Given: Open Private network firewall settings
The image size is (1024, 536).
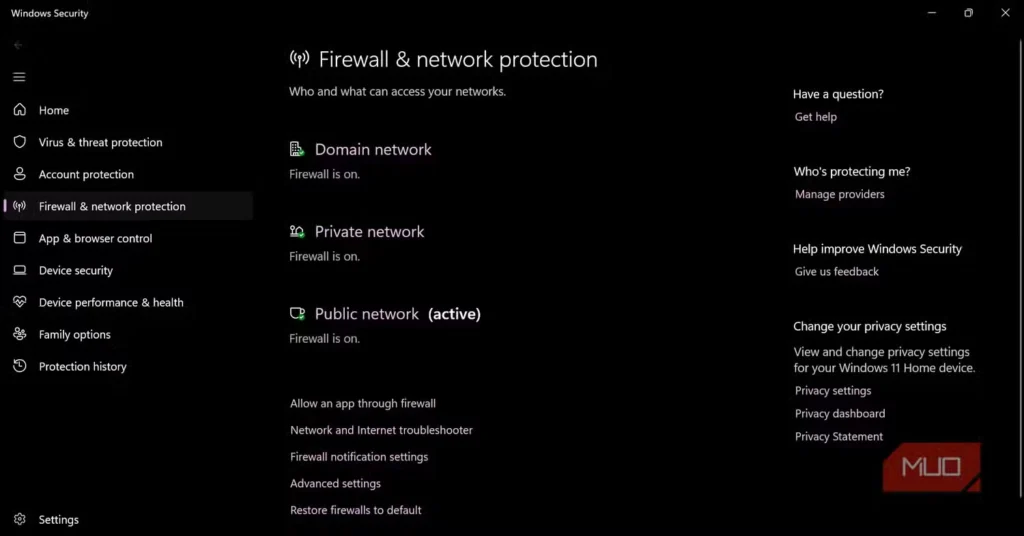Looking at the screenshot, I should [x=369, y=232].
